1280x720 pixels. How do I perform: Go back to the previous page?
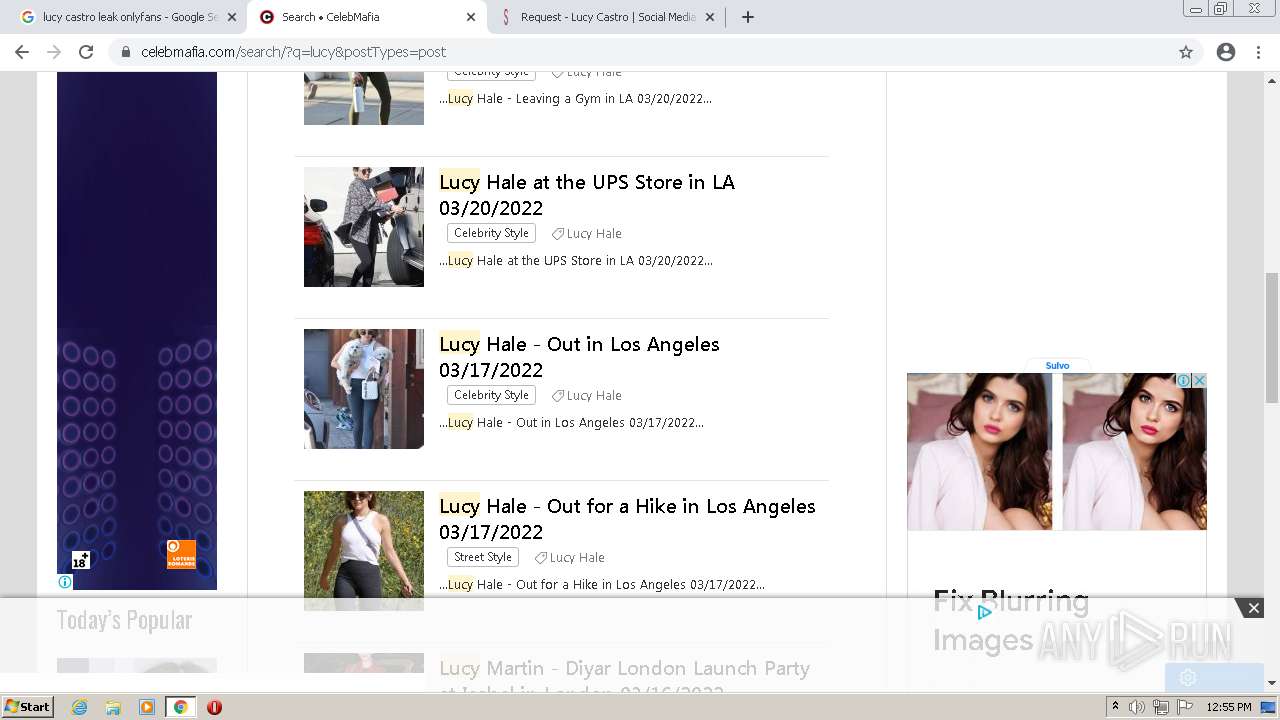click(x=22, y=52)
